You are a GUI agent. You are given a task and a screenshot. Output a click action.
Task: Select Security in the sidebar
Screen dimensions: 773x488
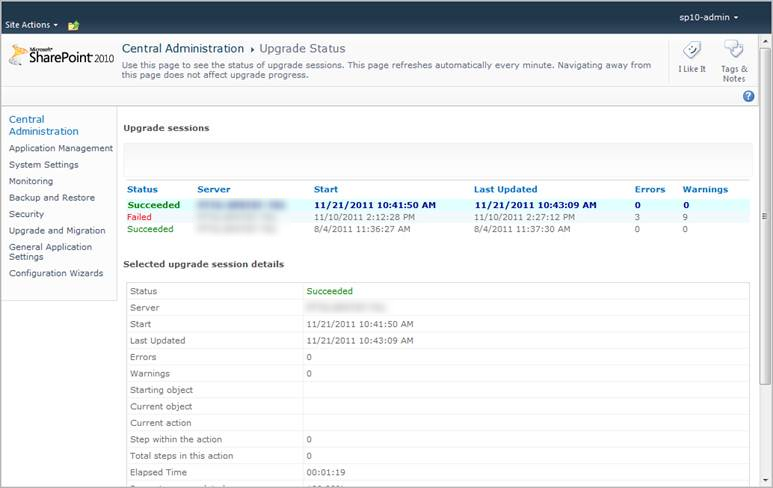pyautogui.click(x=26, y=214)
